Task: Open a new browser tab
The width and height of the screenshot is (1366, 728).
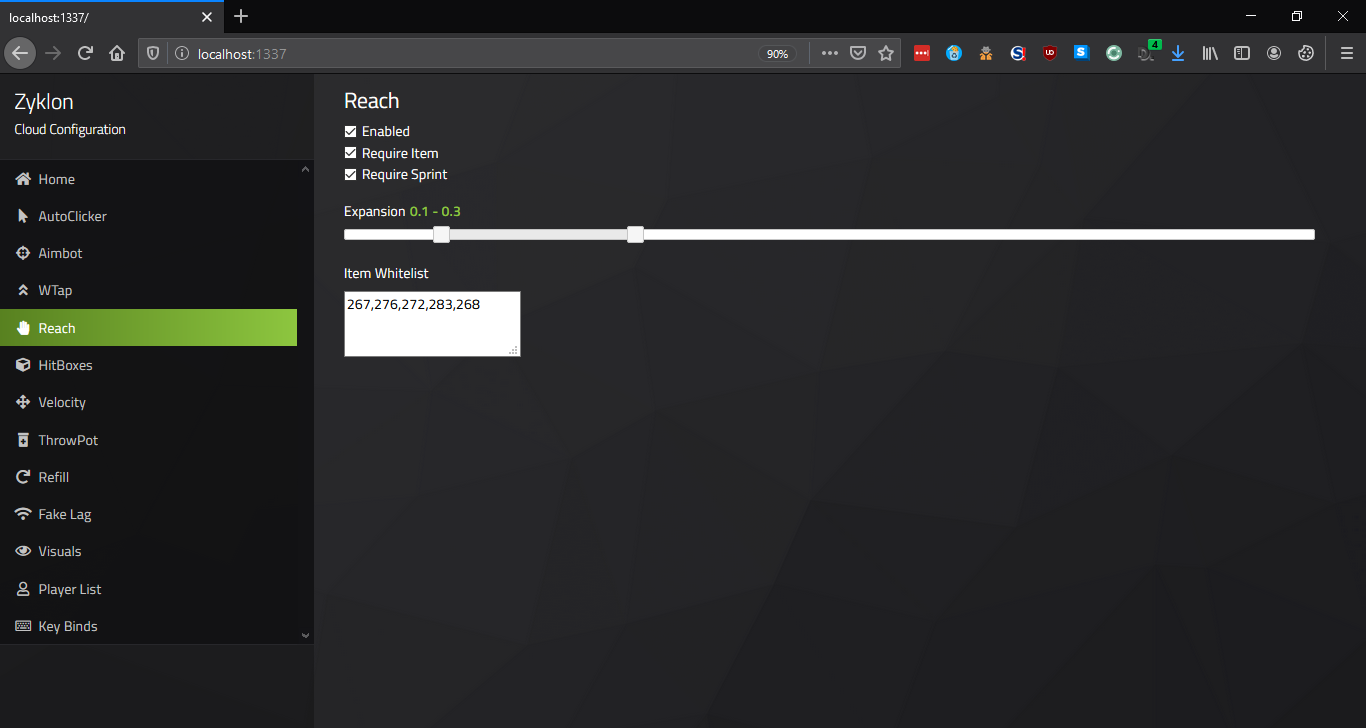Action: tap(241, 16)
